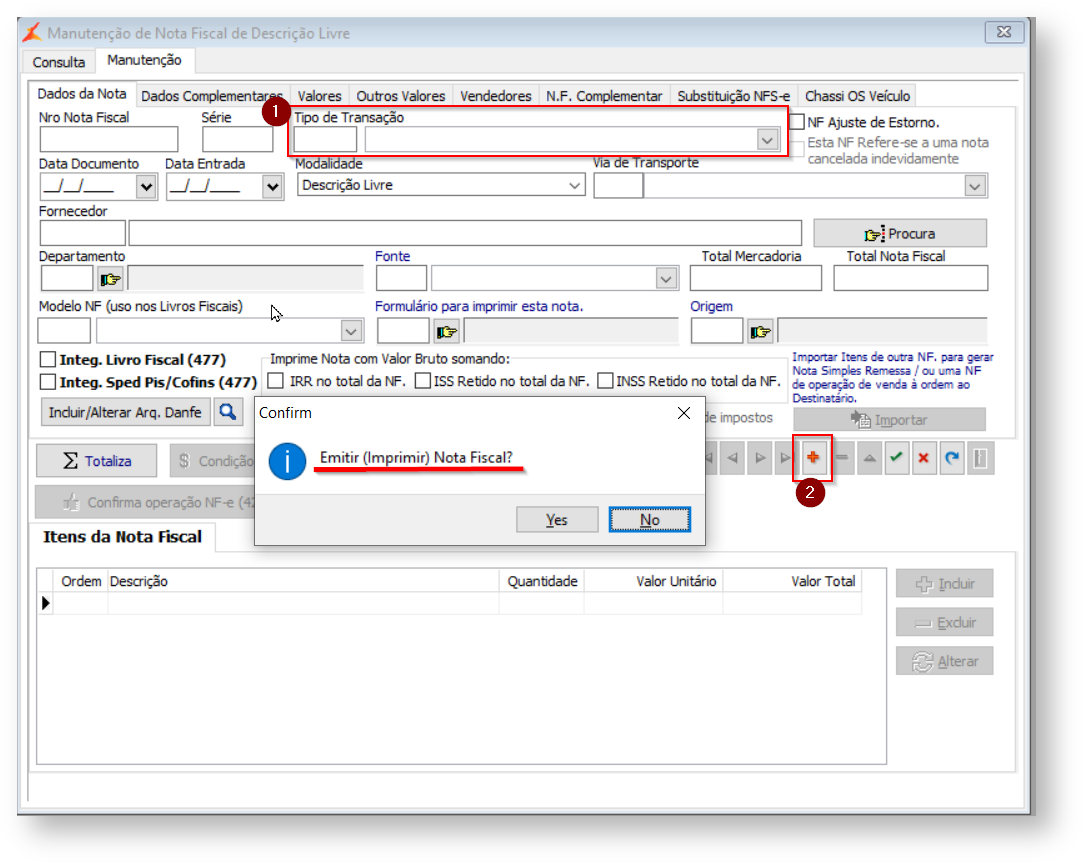Click the last navigator toolbar icon
Image resolution: width=1084 pixels, height=864 pixels.
coord(980,458)
